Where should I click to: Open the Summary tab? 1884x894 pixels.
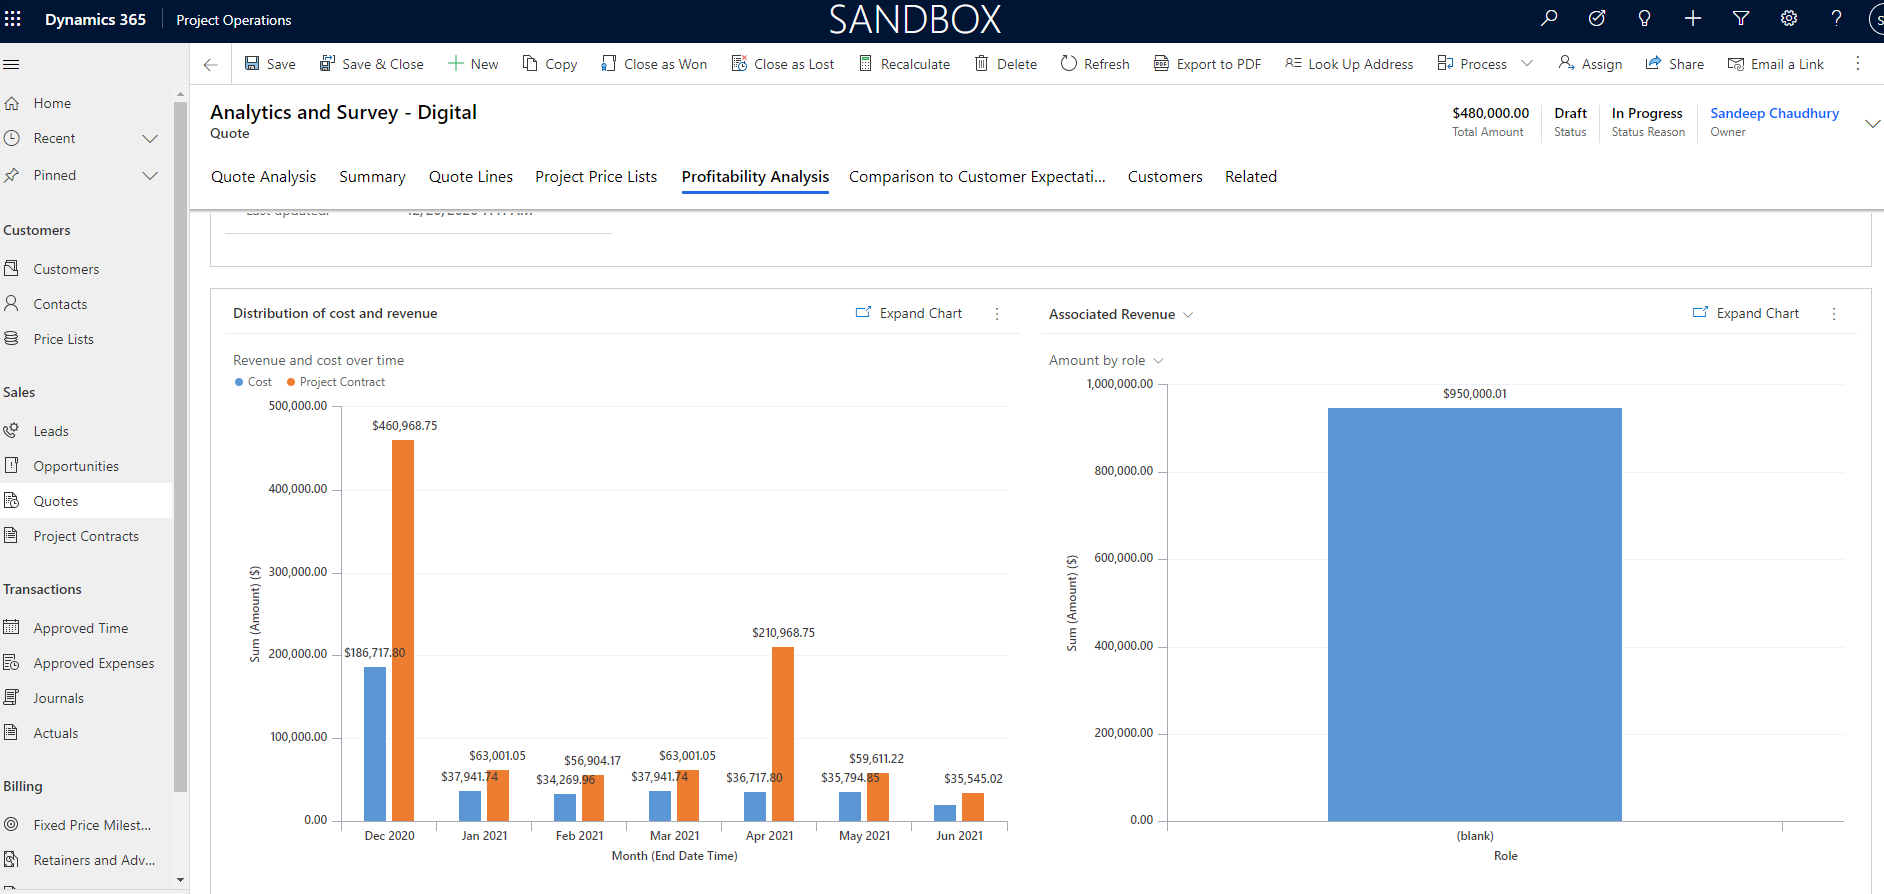point(372,177)
